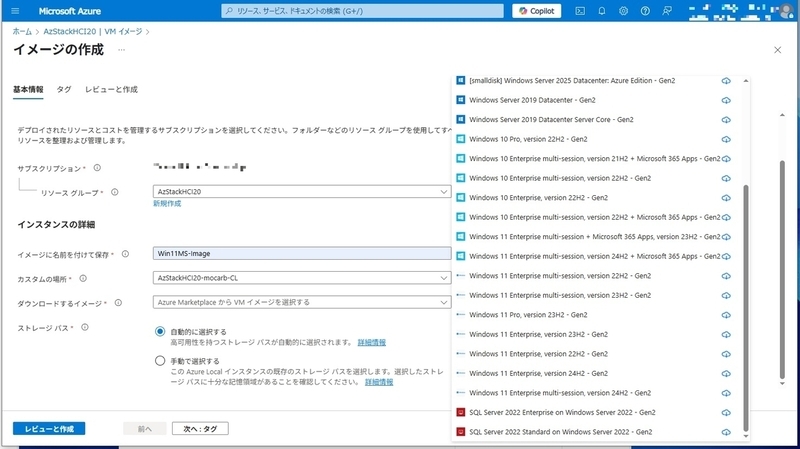Open the notifications bell
800x449 pixels.
pyautogui.click(x=602, y=11)
